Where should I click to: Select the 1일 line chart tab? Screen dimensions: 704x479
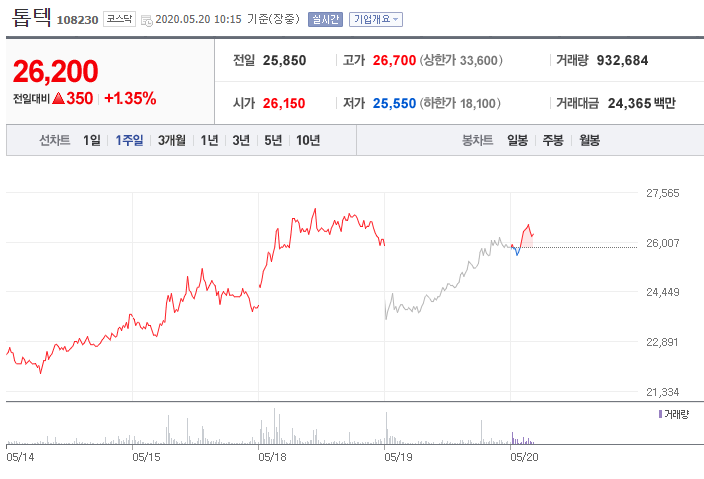[92, 141]
